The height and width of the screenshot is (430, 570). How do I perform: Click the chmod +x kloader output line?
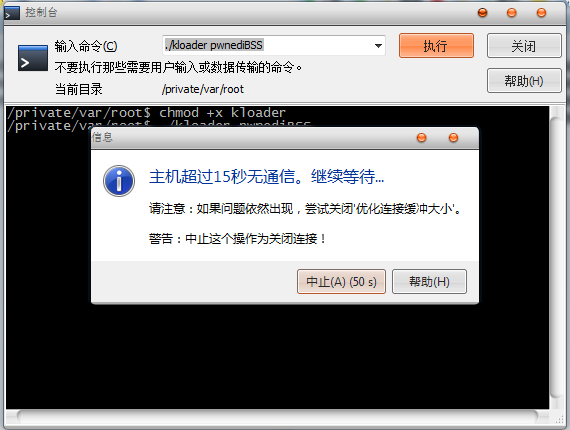[x=146, y=113]
